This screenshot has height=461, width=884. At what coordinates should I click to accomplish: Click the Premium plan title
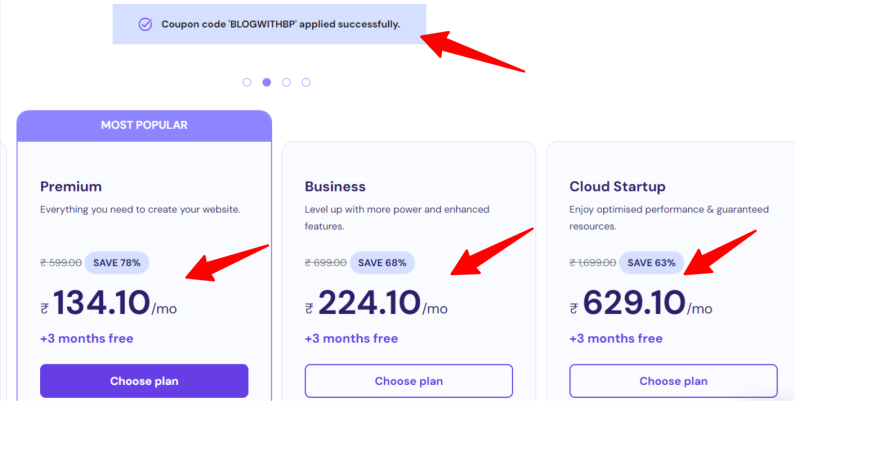[71, 186]
